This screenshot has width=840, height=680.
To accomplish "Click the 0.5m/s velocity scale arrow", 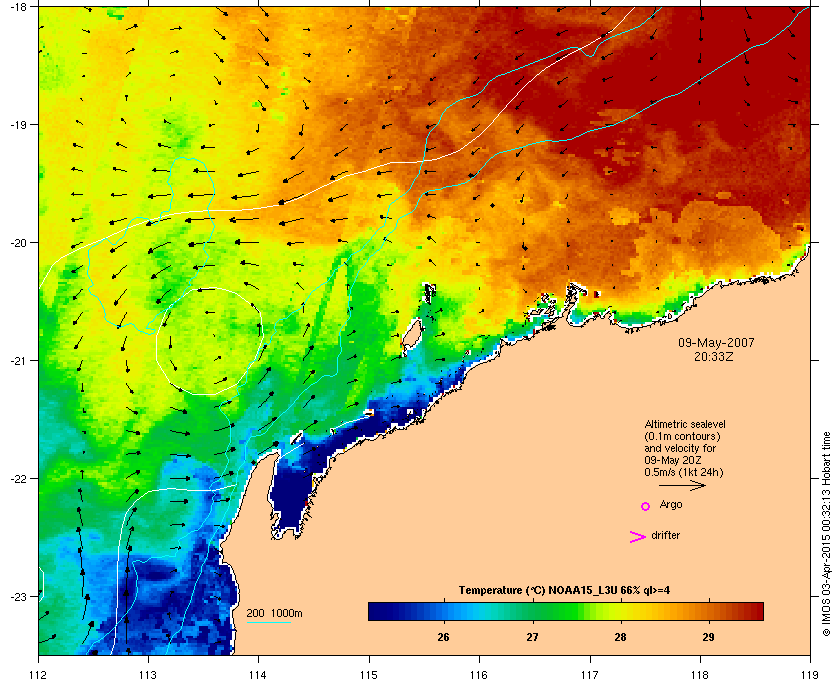I will 682,485.
